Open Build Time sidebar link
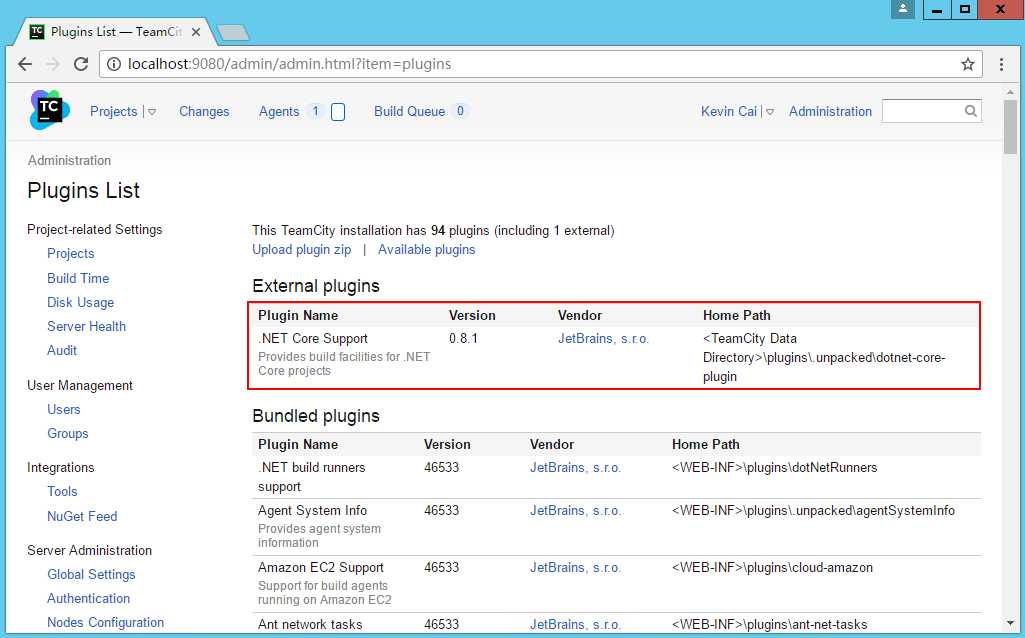This screenshot has width=1025, height=638. tap(78, 278)
